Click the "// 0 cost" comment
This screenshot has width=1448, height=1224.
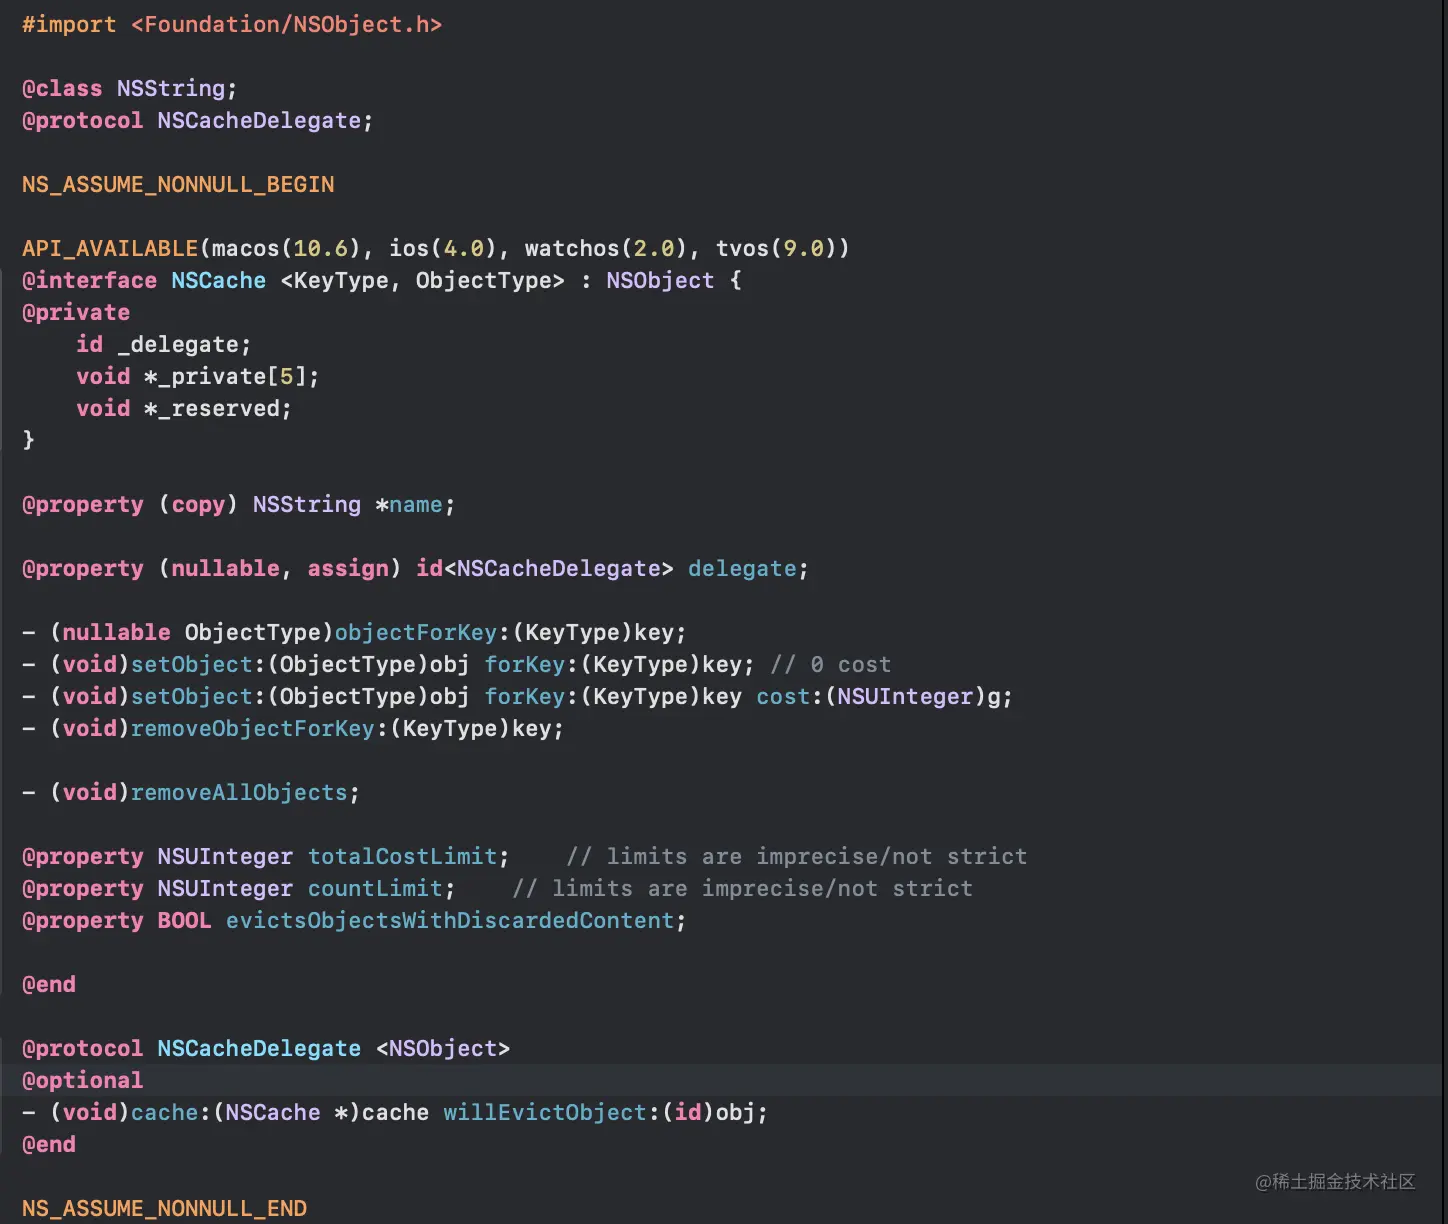831,664
